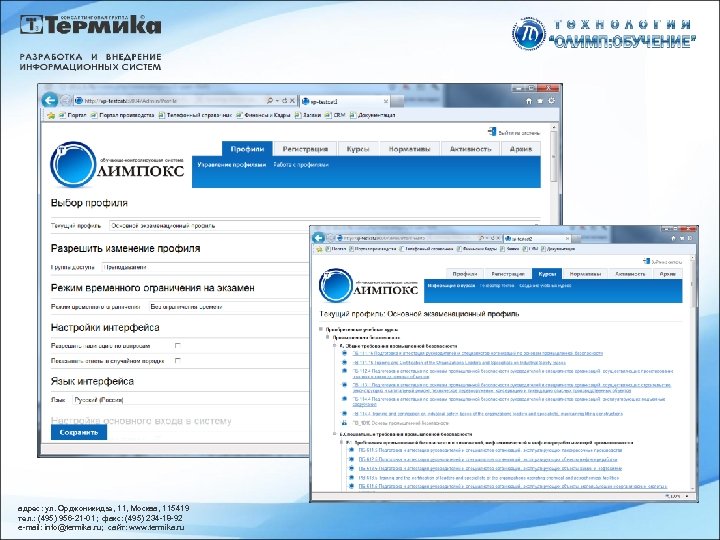This screenshot has width=720, height=540.
Task: Open the 'Активность' tab in the Profiles window
Action: [471, 149]
